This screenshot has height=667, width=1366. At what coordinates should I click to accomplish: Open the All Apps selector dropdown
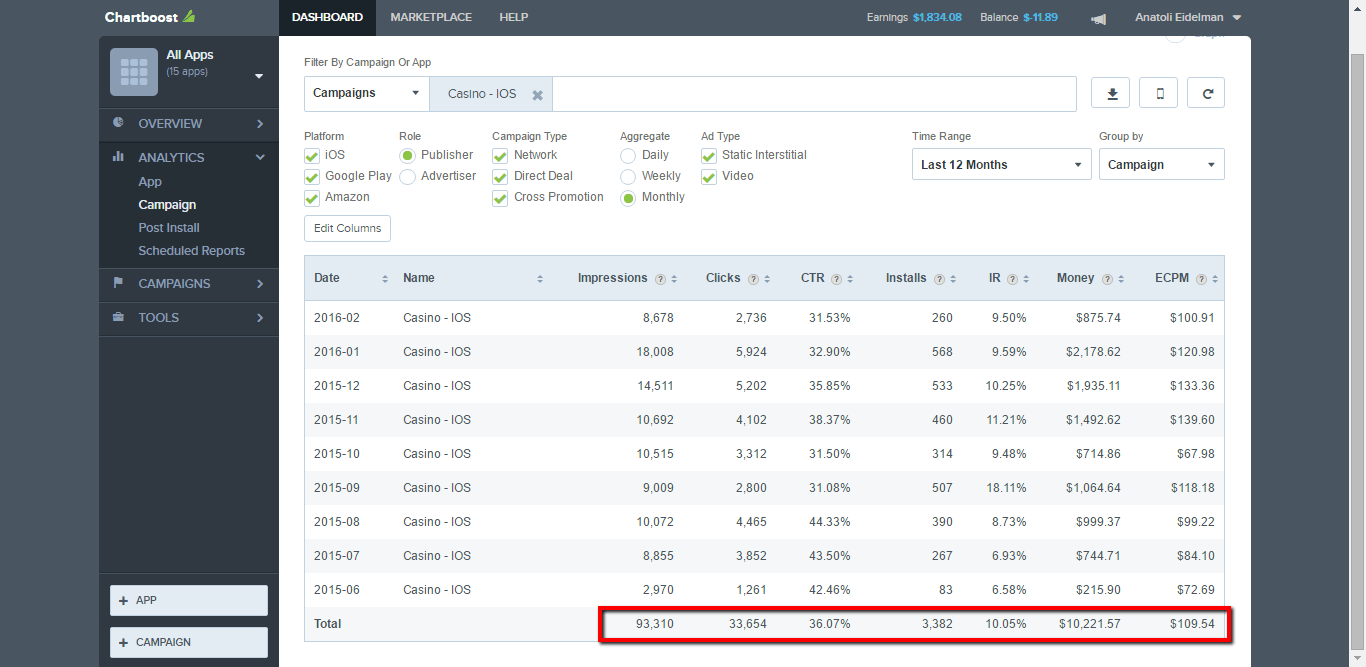[x=259, y=76]
